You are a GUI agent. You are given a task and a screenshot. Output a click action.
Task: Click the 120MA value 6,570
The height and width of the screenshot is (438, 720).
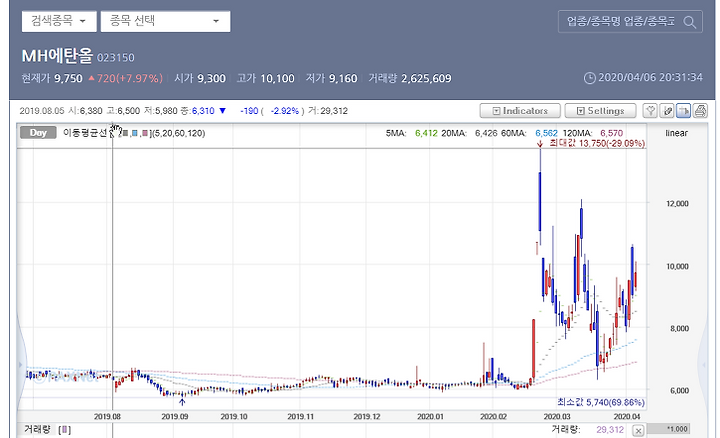612,133
